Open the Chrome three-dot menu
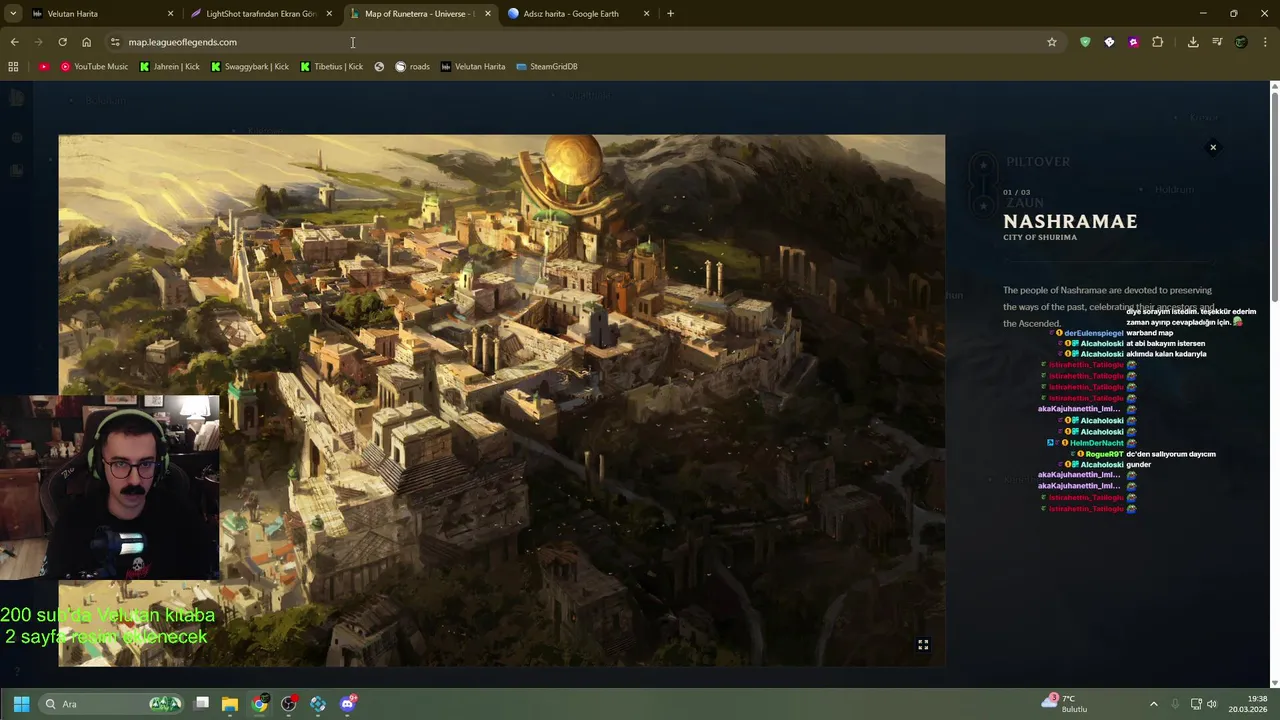The image size is (1280, 720). pyautogui.click(x=1265, y=42)
